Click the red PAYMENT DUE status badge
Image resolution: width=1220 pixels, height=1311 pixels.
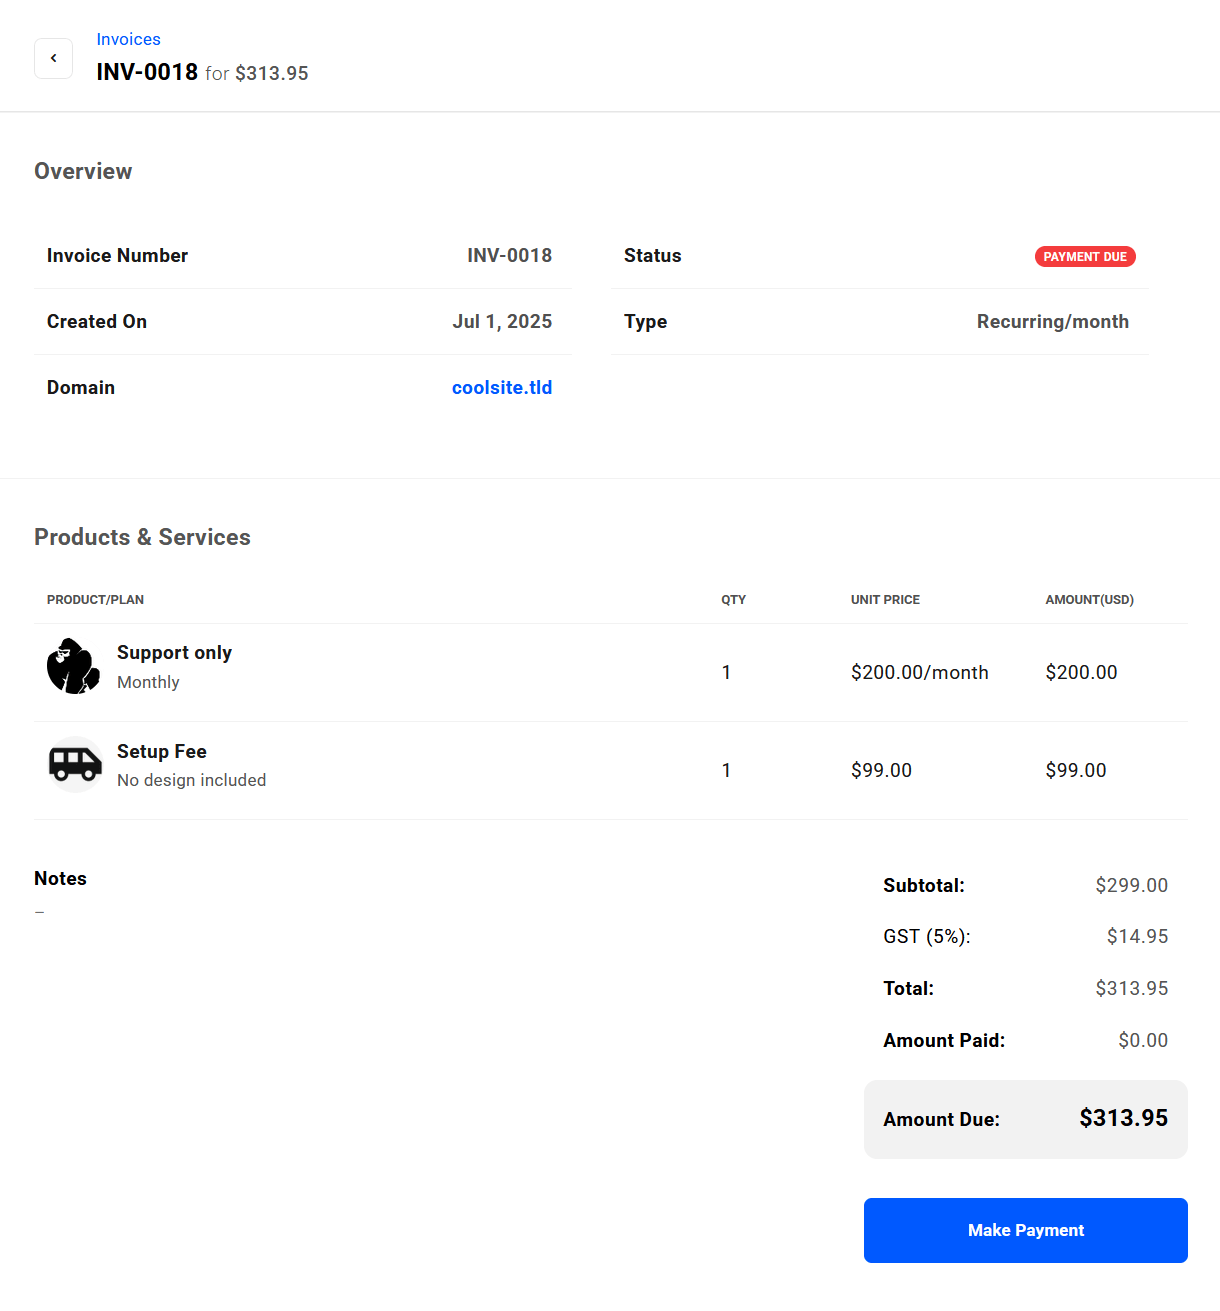(1084, 257)
